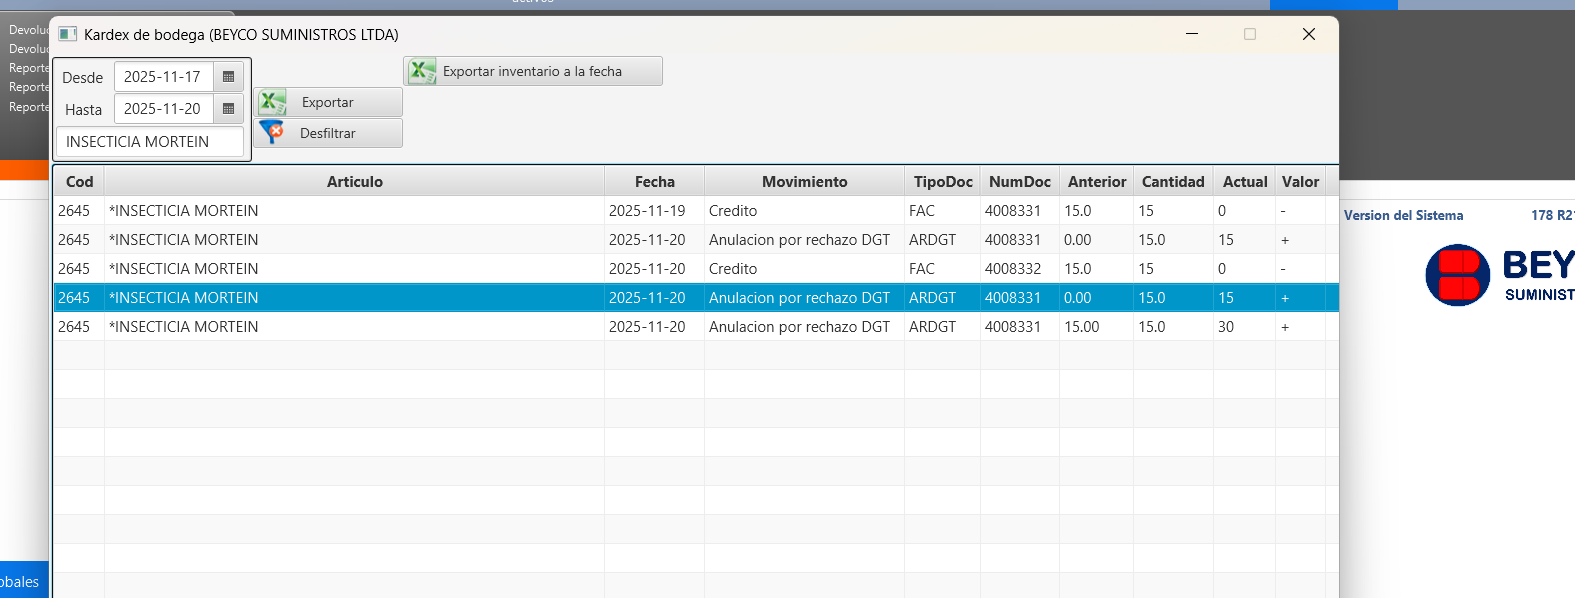Sort by the Cantidad column header
Screen dimensions: 1575x598
[x=1172, y=182]
